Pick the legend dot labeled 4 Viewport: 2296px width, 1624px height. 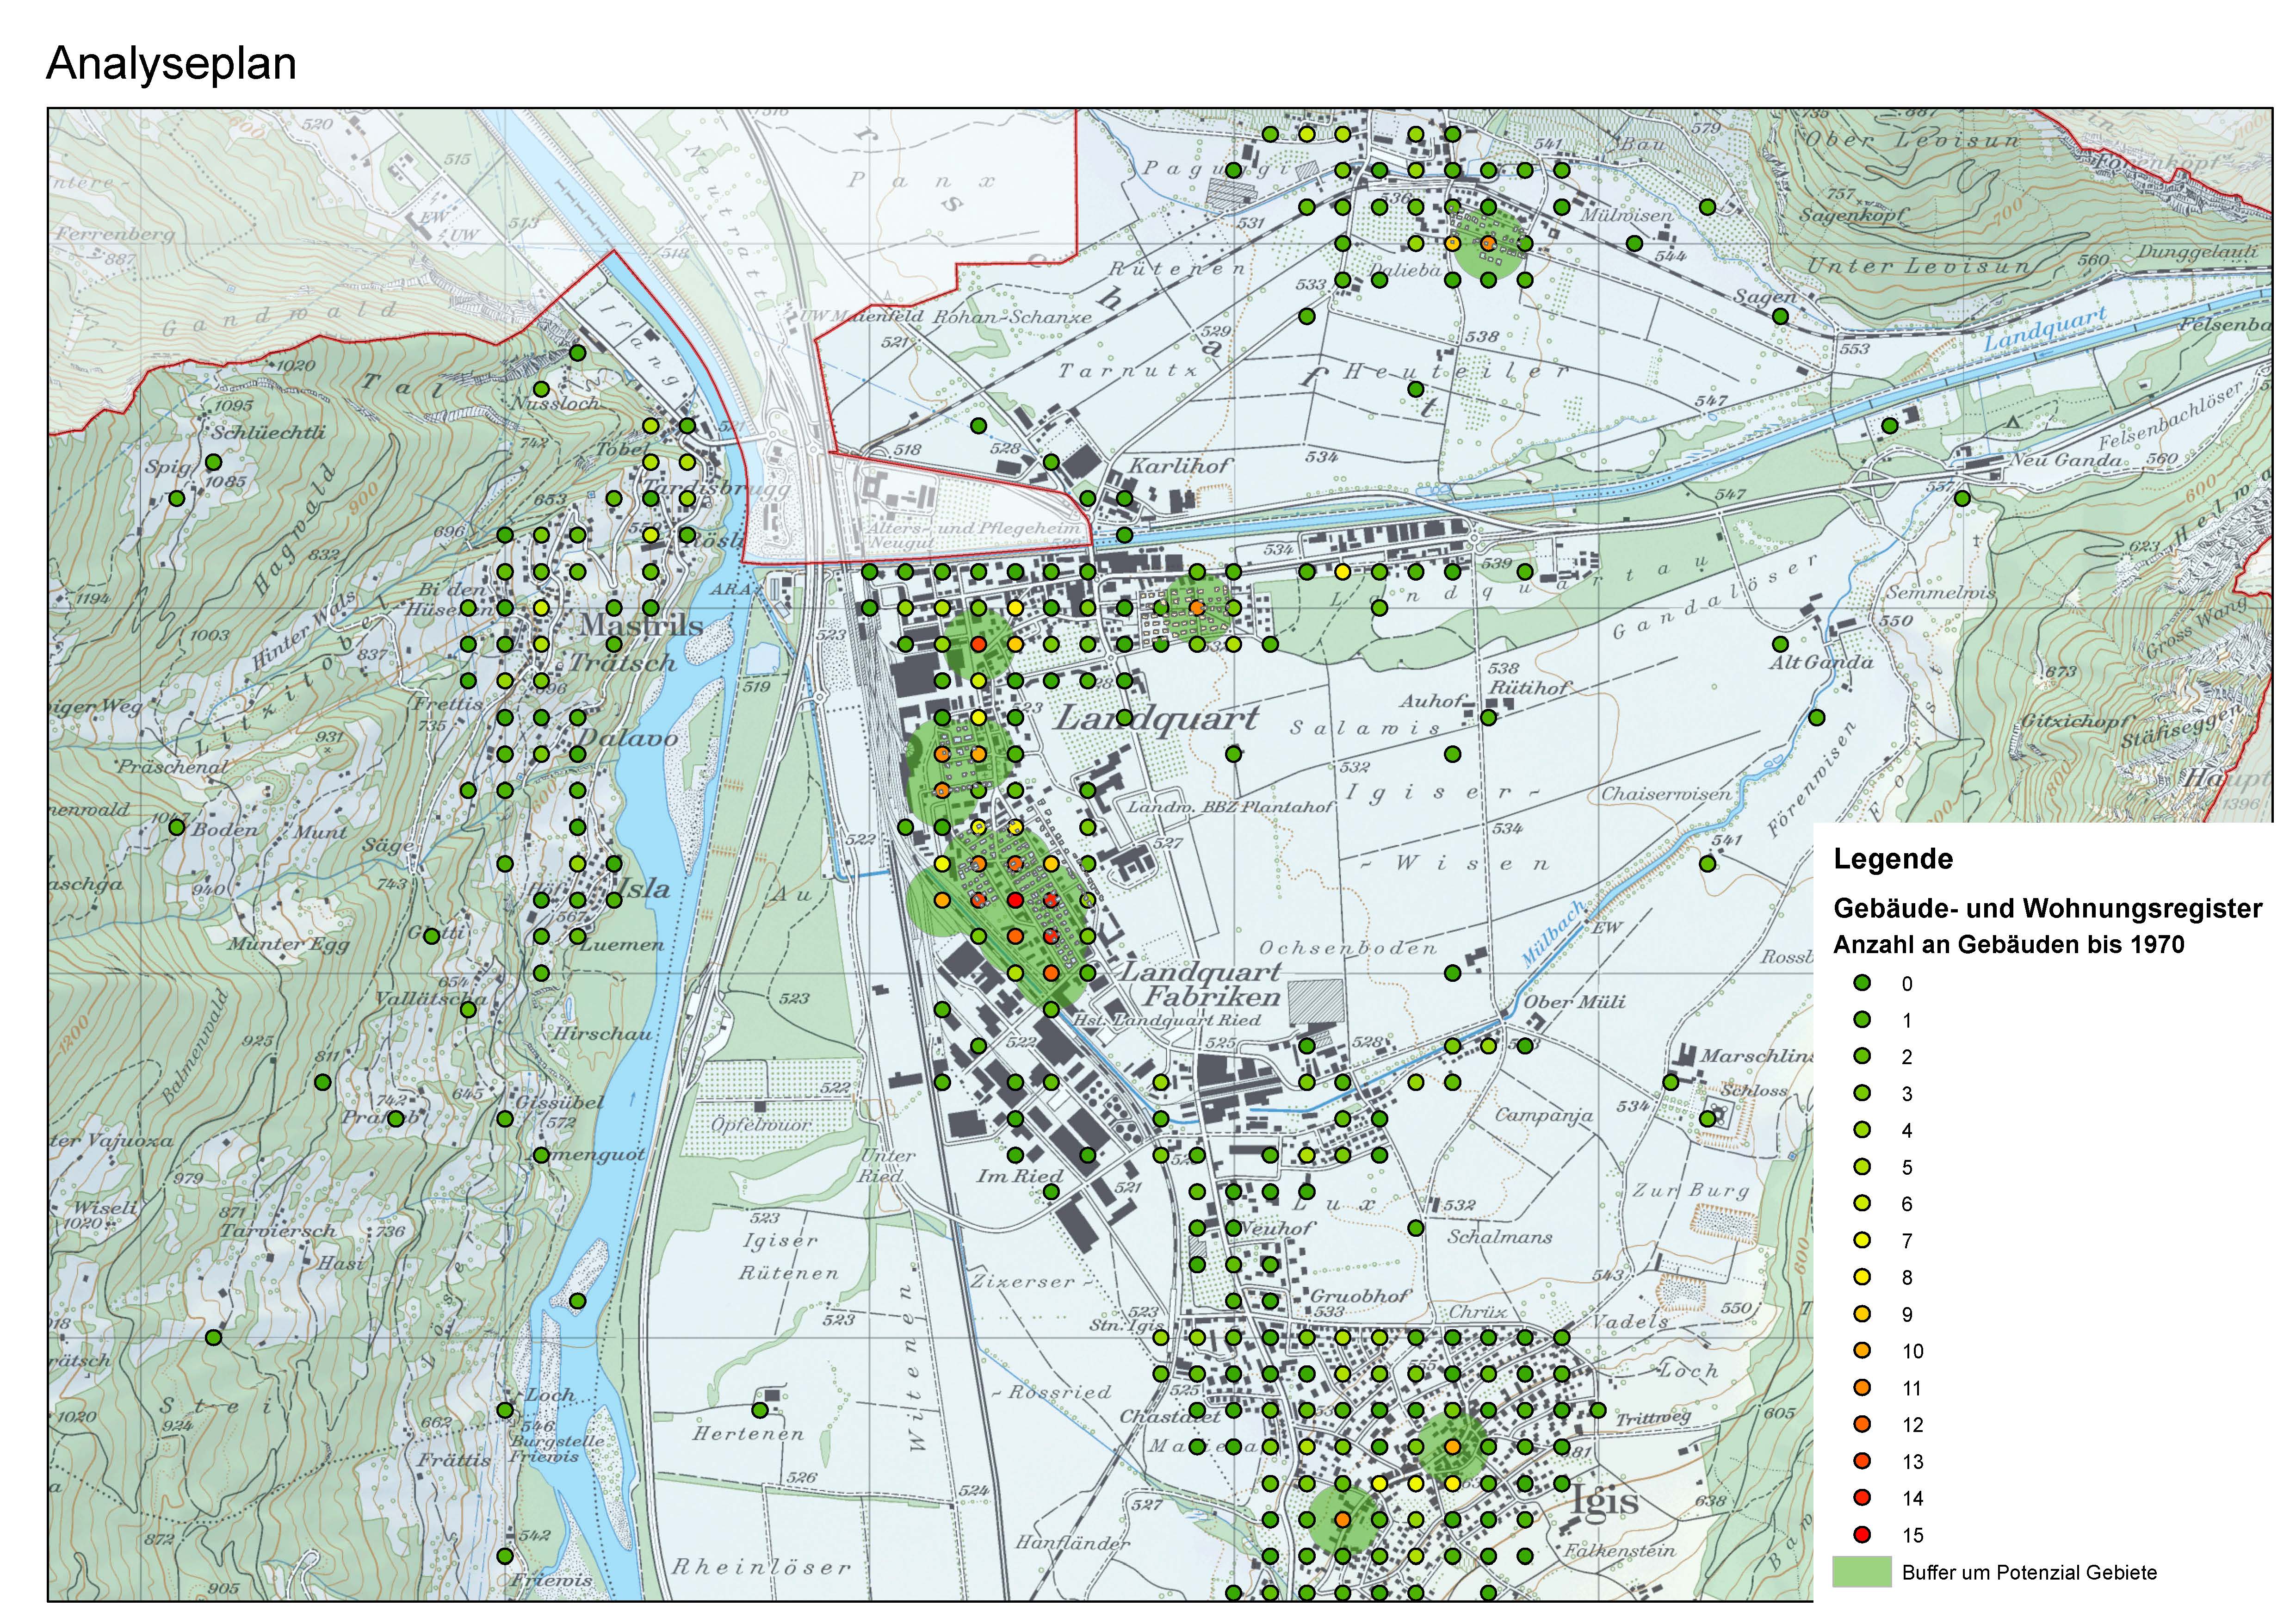click(1862, 1130)
